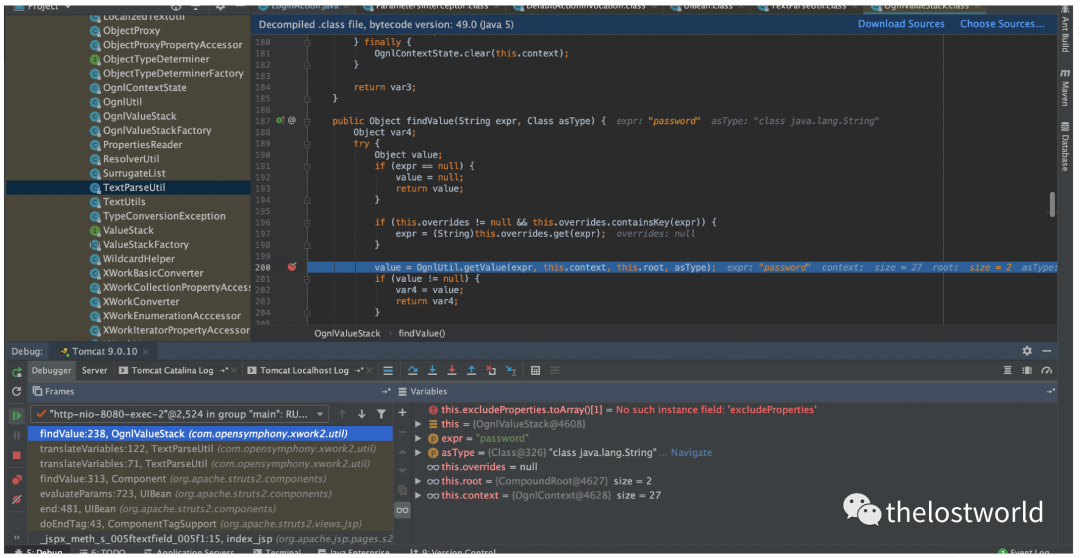Click Resume Program in debug sidebar

17,415
